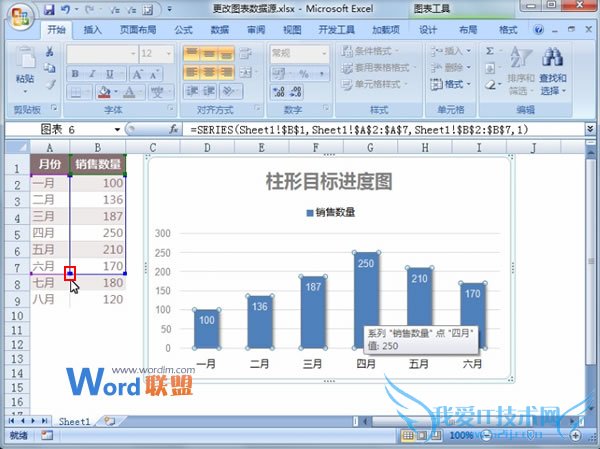Image resolution: width=600 pixels, height=449 pixels.
Task: Decrease font size with the small A
Action: [x=153, y=74]
